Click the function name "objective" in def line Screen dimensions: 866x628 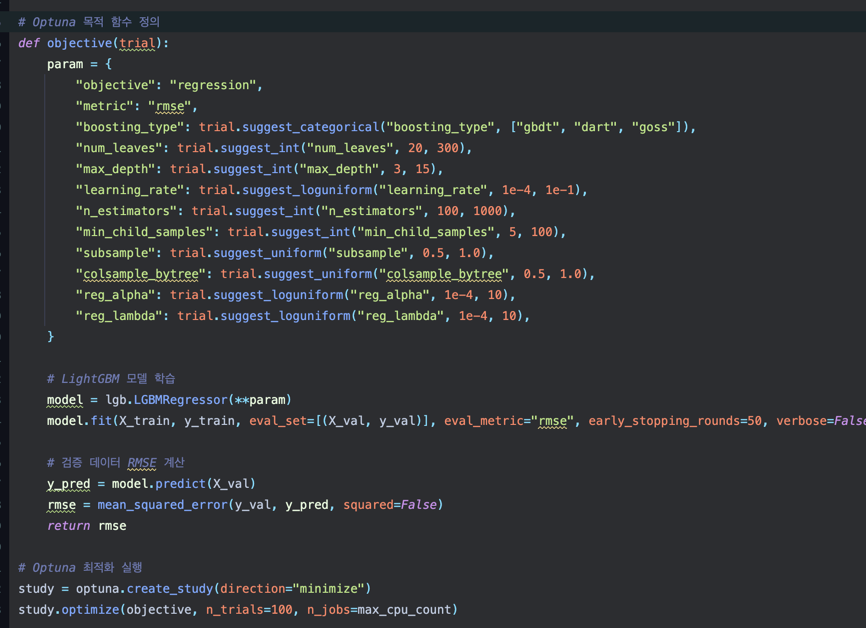[x=80, y=43]
